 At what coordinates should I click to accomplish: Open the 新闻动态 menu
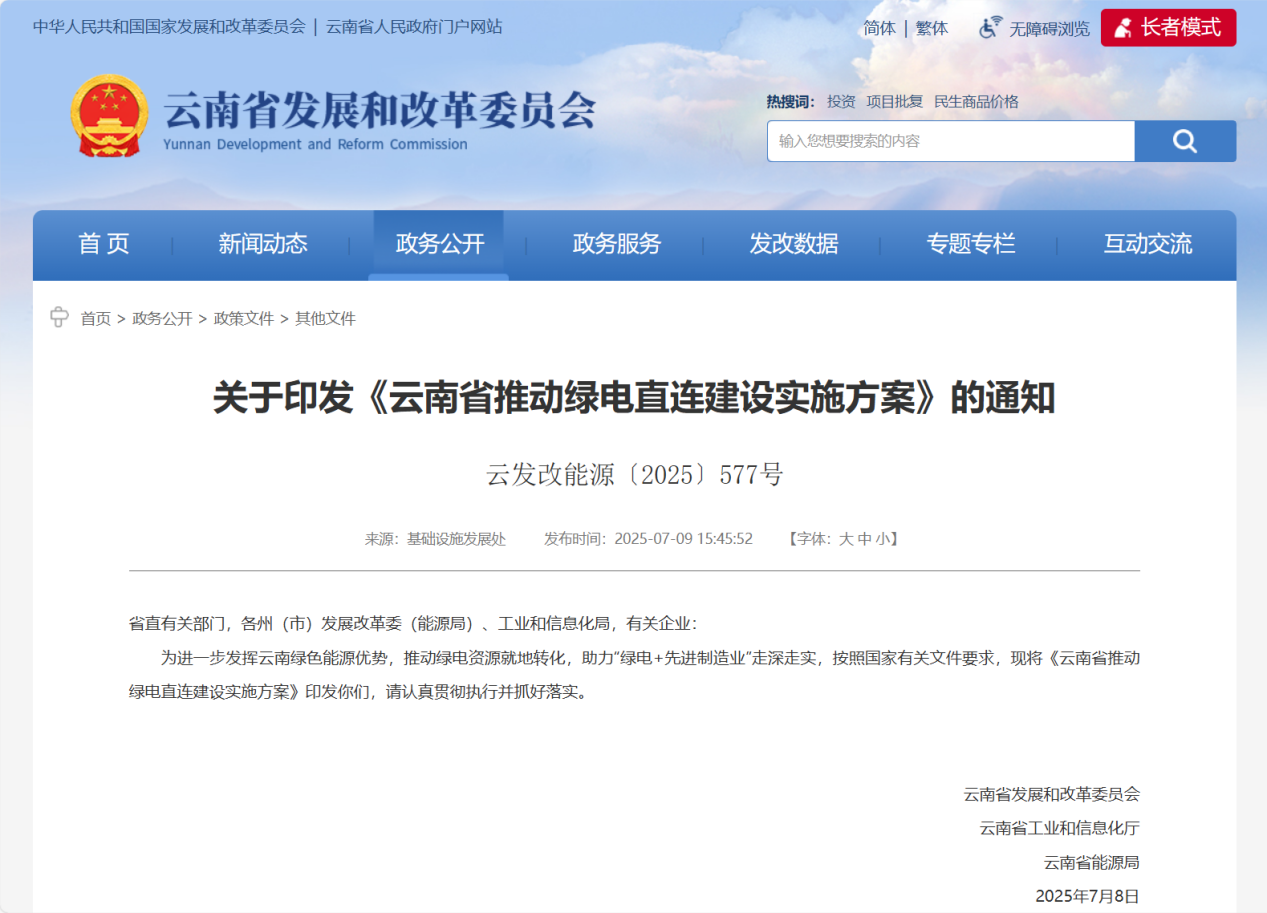coord(263,244)
